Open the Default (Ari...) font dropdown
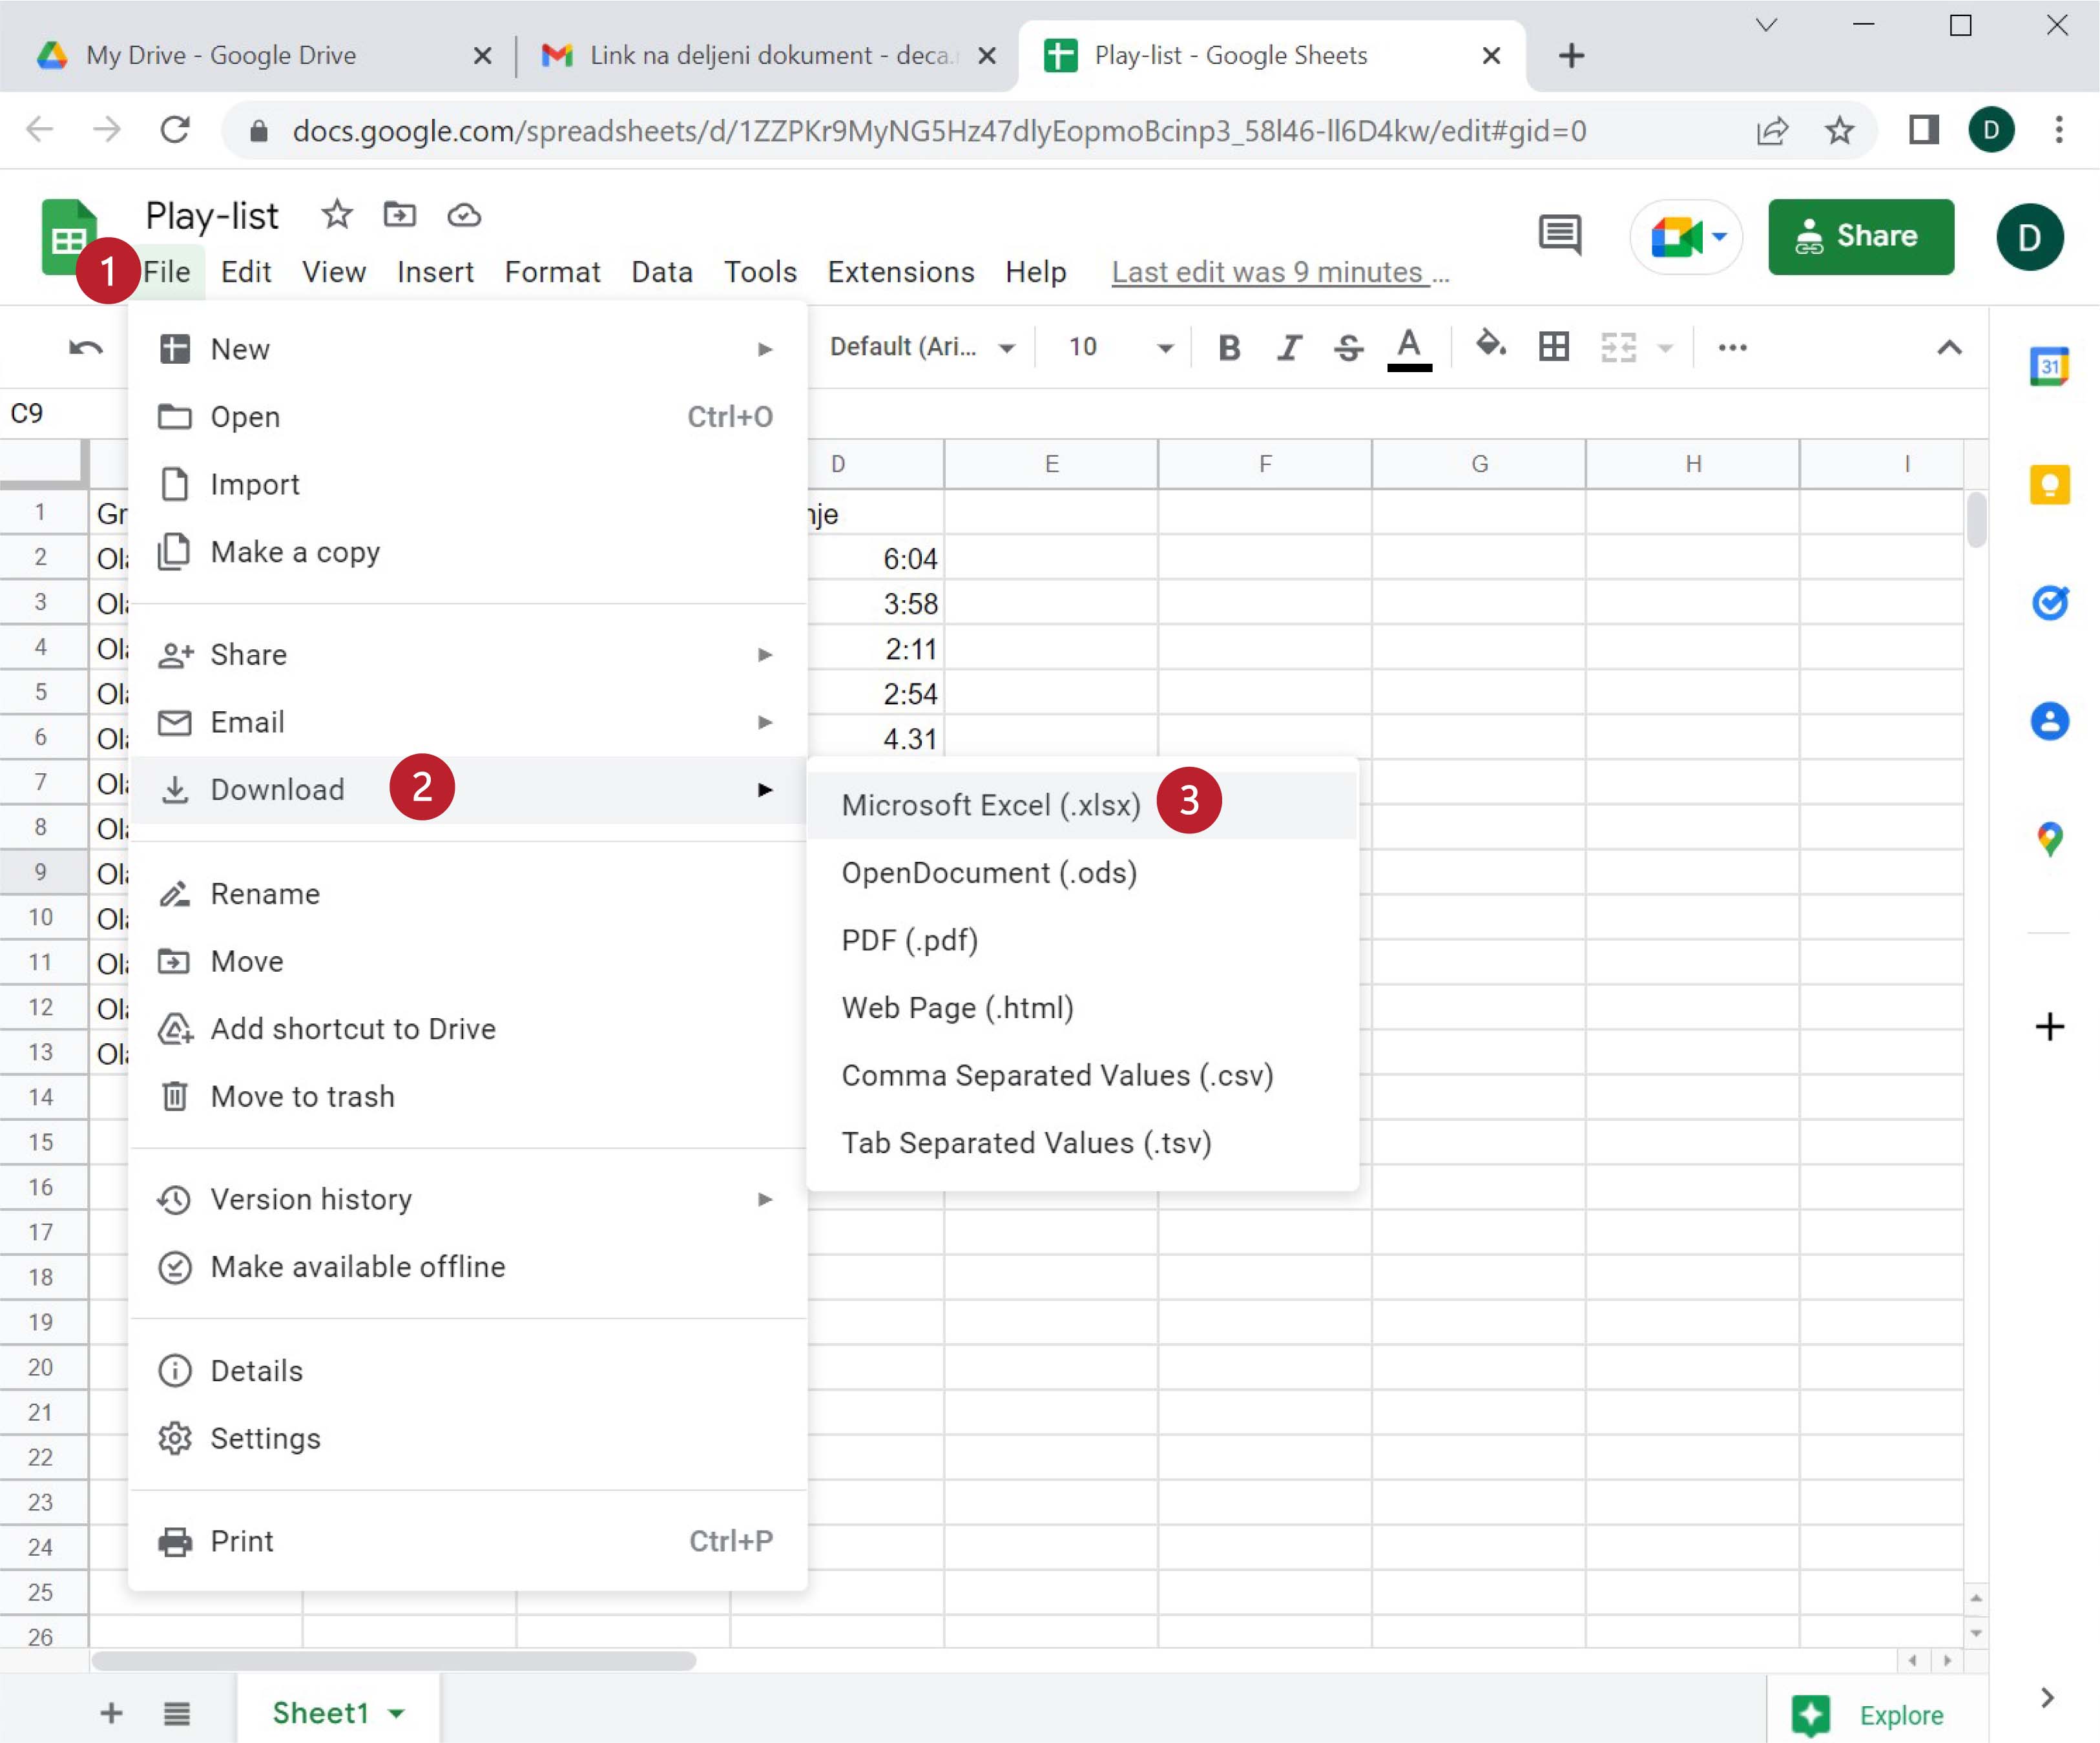The image size is (2100, 1743). pos(921,347)
